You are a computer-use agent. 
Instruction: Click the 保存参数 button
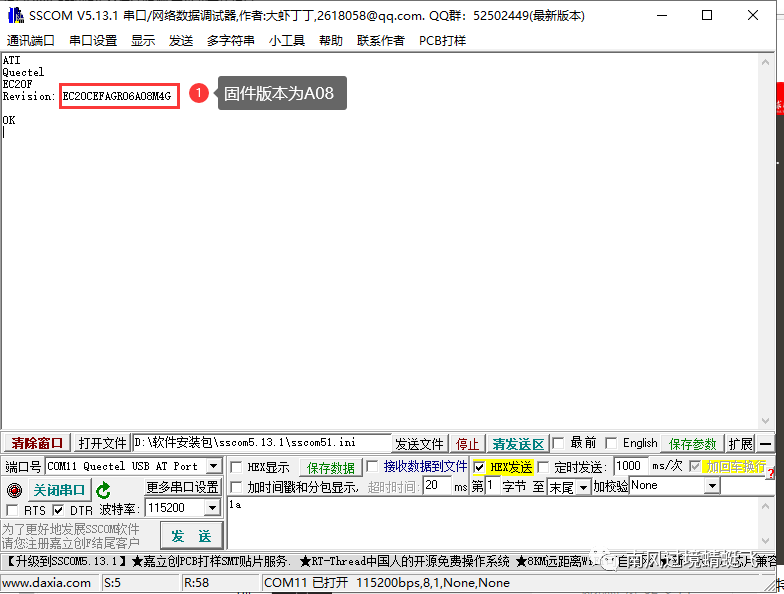click(x=692, y=444)
